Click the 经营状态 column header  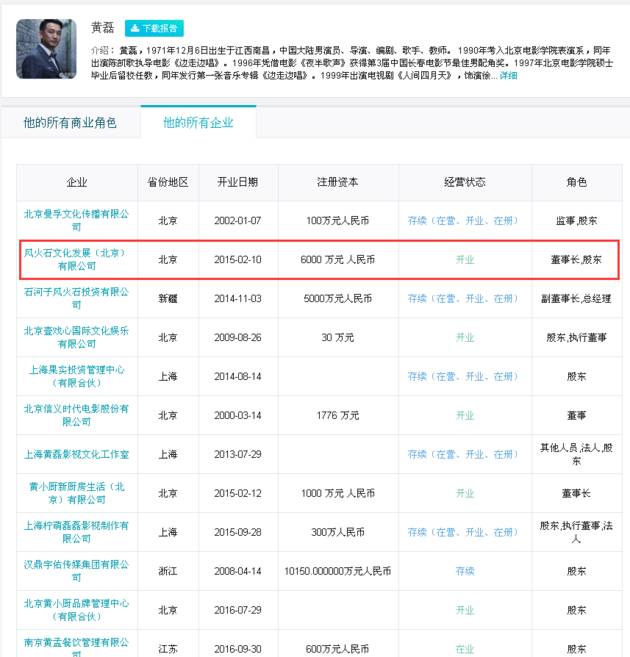pyautogui.click(x=465, y=182)
